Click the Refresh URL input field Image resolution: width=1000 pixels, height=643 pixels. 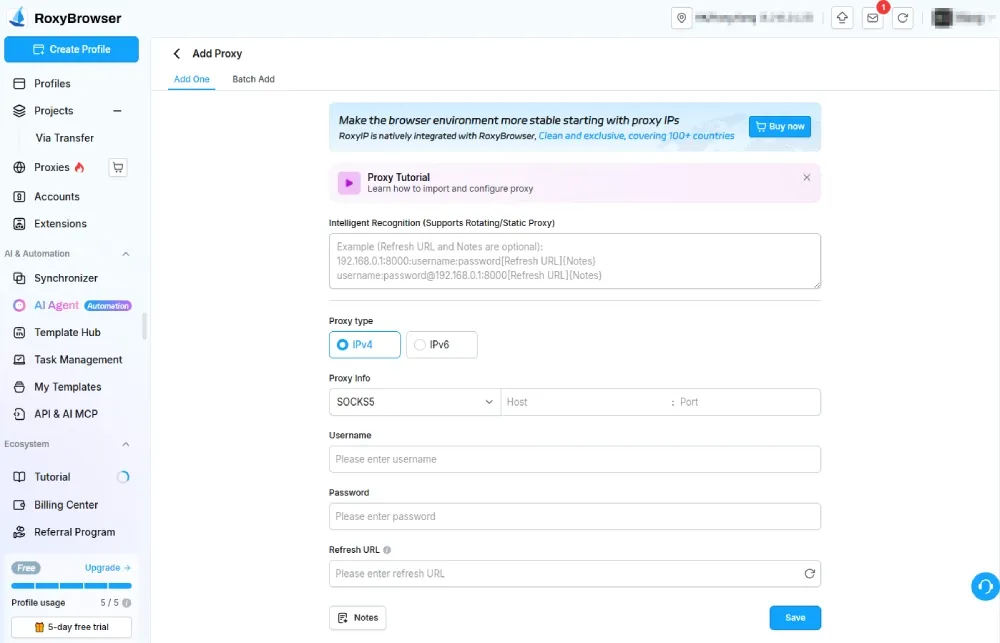click(575, 573)
